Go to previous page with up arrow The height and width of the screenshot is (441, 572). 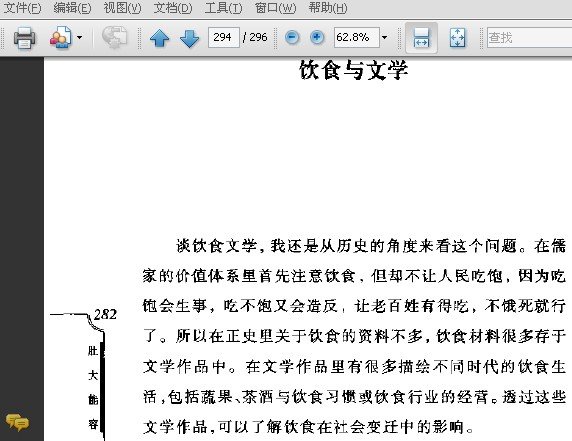click(159, 38)
